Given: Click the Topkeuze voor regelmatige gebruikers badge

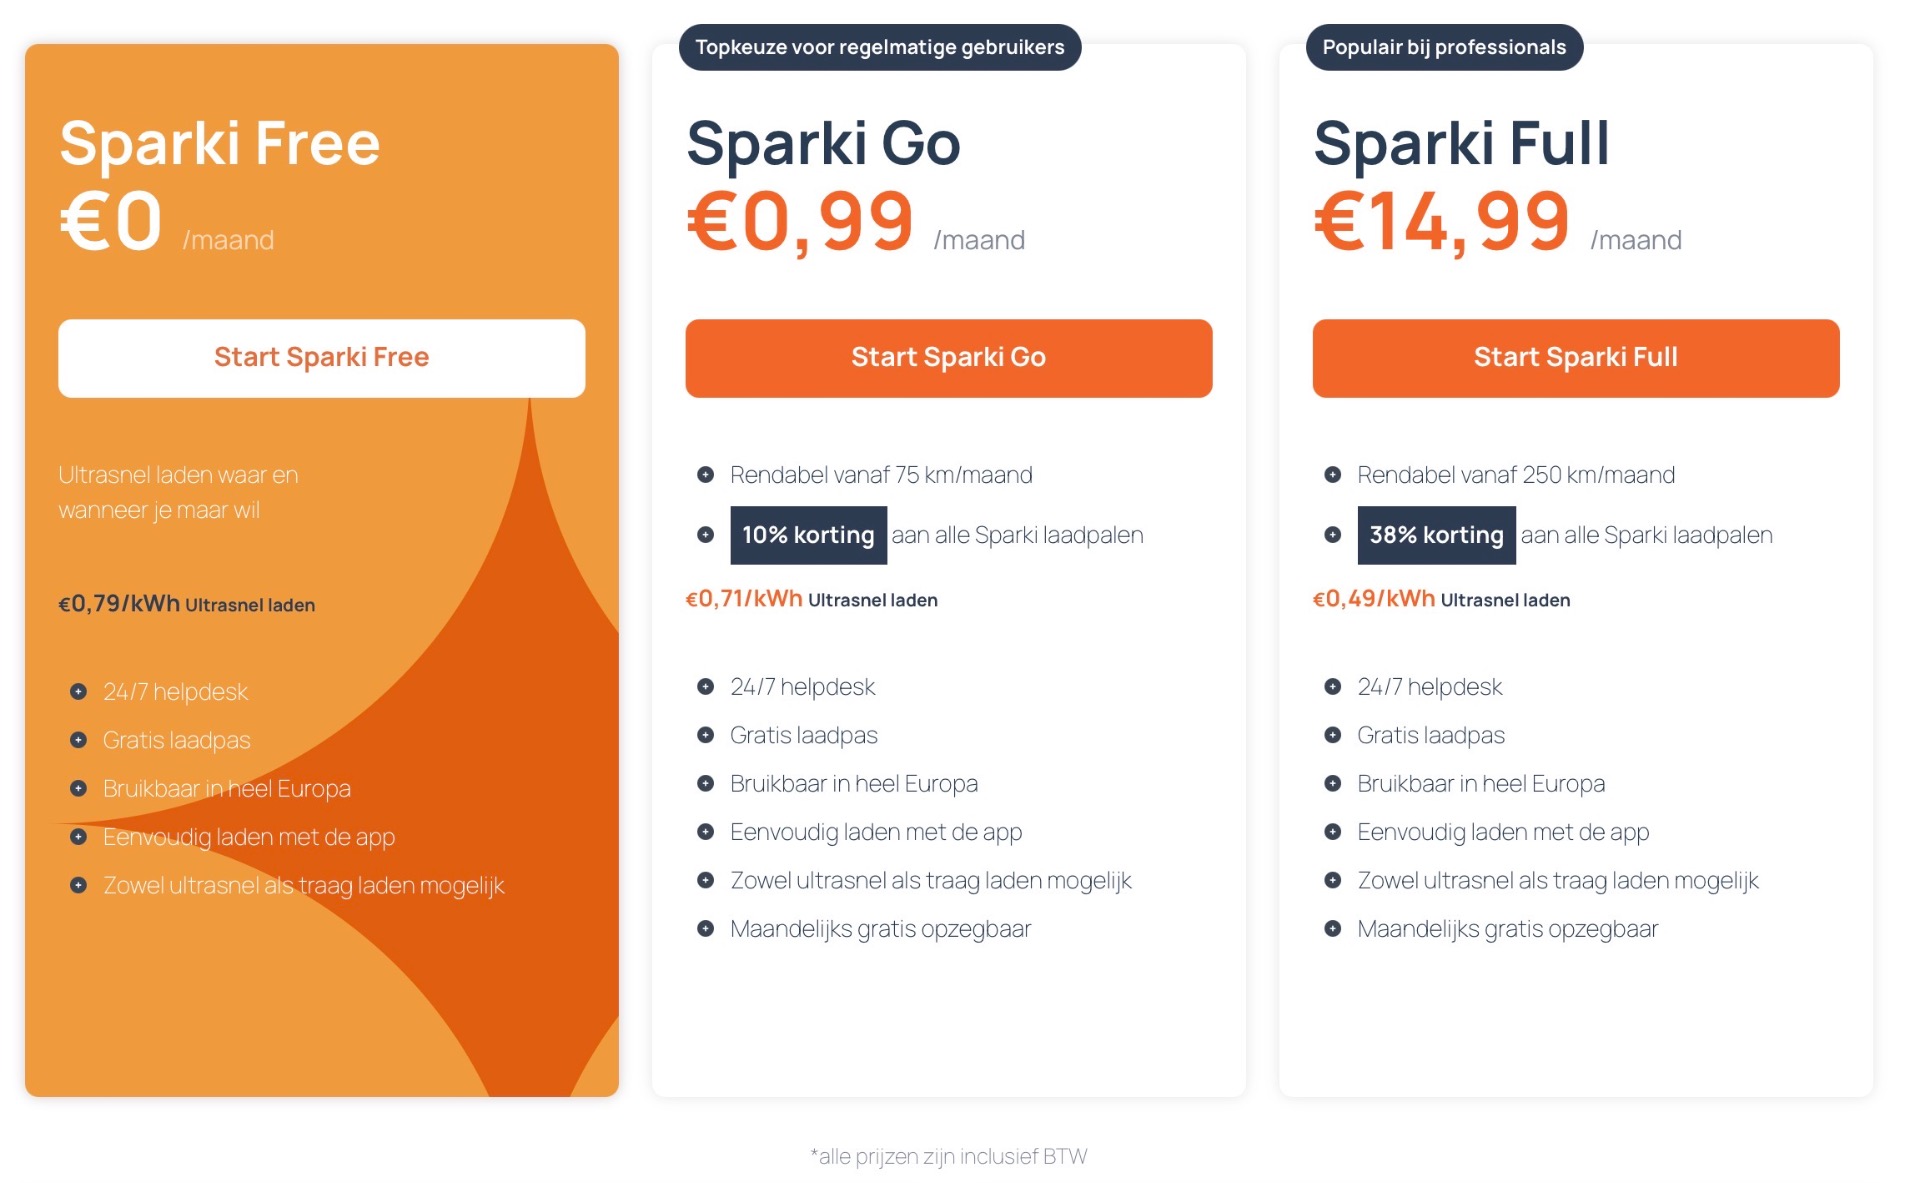Looking at the screenshot, I should (x=879, y=47).
